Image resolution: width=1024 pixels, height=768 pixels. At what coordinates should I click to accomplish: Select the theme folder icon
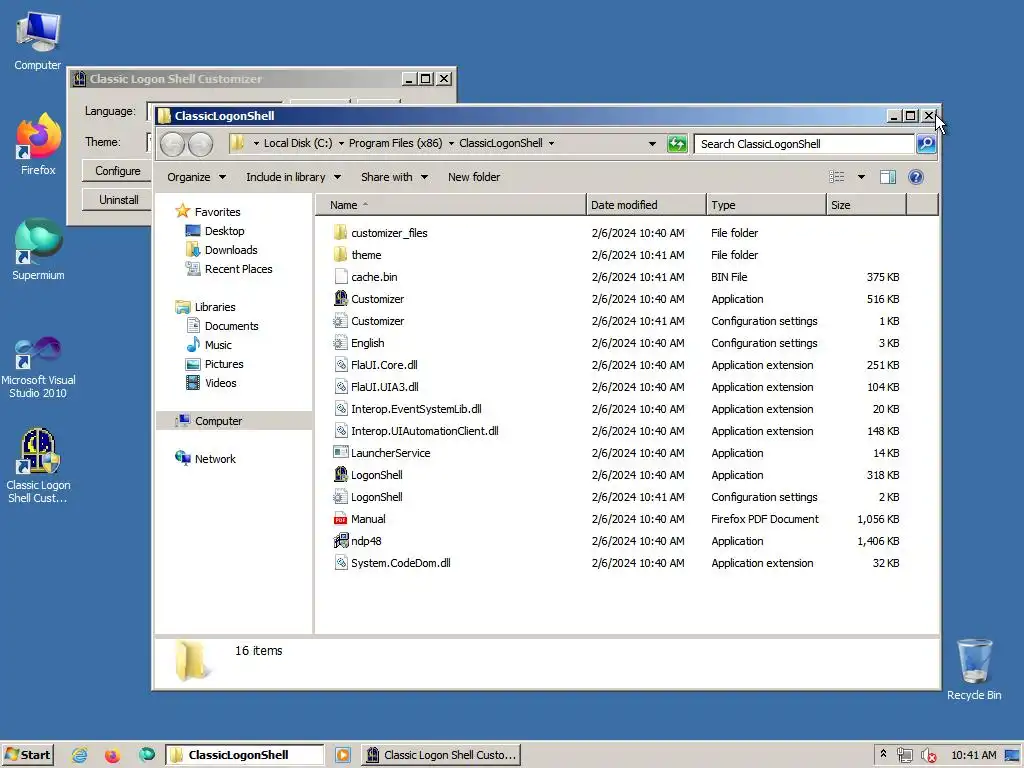(340, 255)
